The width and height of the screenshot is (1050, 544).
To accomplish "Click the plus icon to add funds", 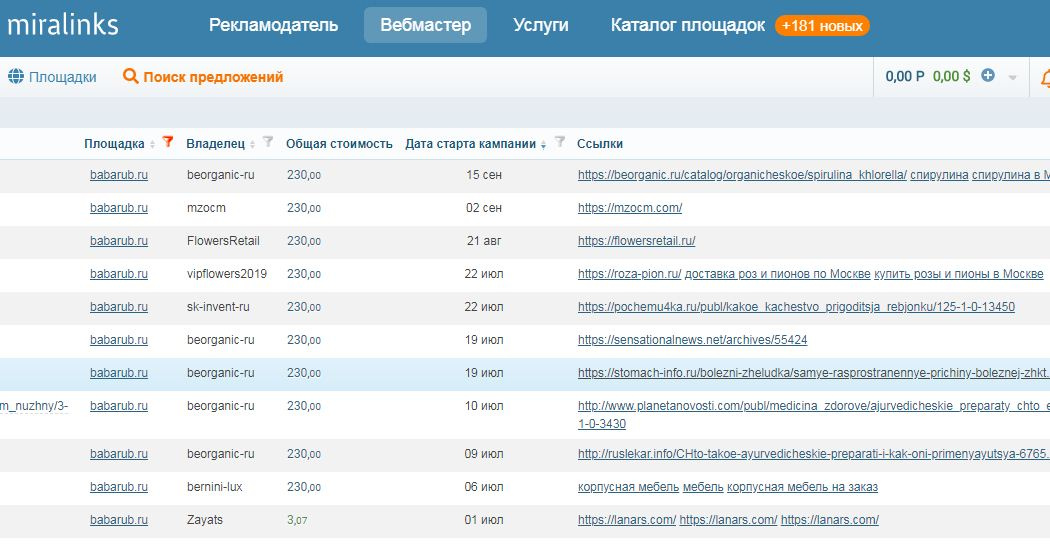I will (988, 76).
